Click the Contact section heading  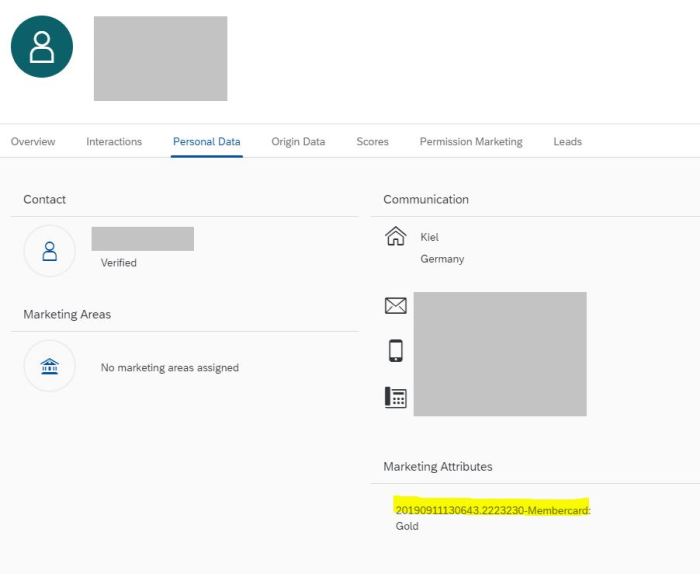pos(45,199)
